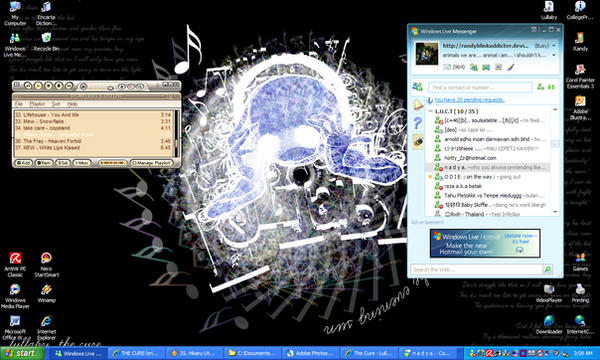The image size is (600, 360).
Task: Select 'MEW - White Lips Kissed' playlist entry
Action: click(x=93, y=148)
